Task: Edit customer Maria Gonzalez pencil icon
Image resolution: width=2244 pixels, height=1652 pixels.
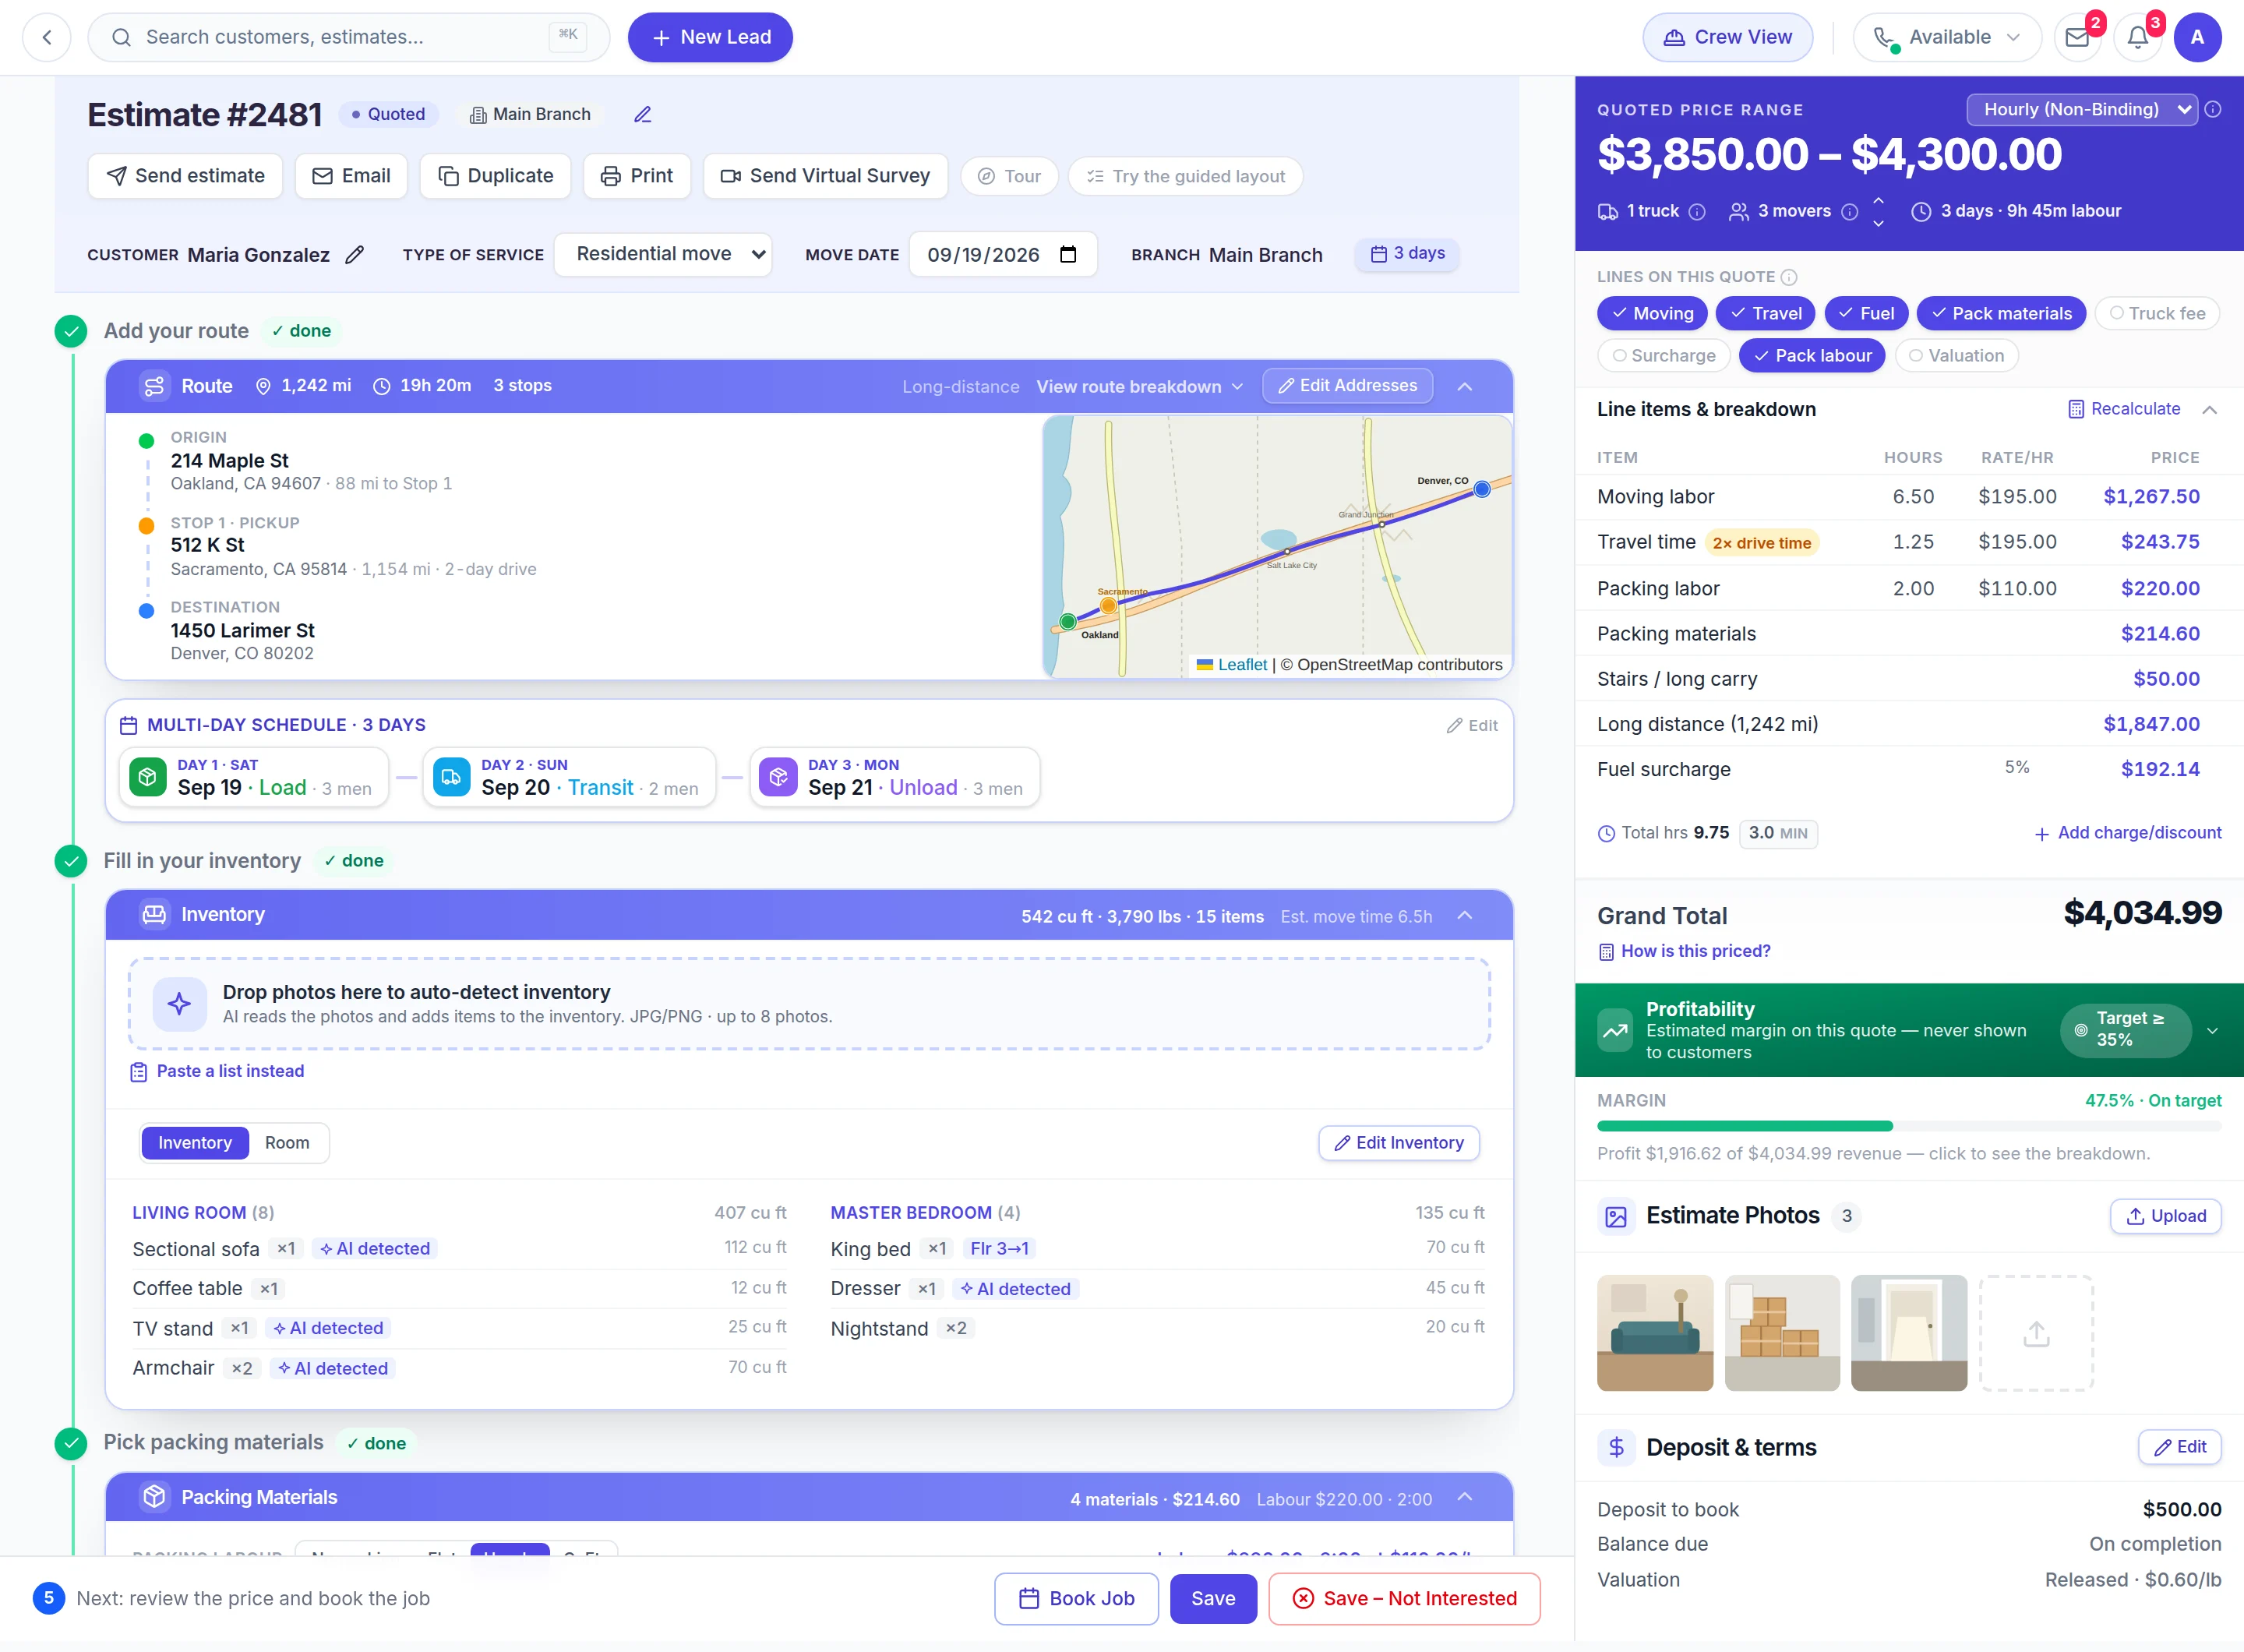Action: coord(354,254)
